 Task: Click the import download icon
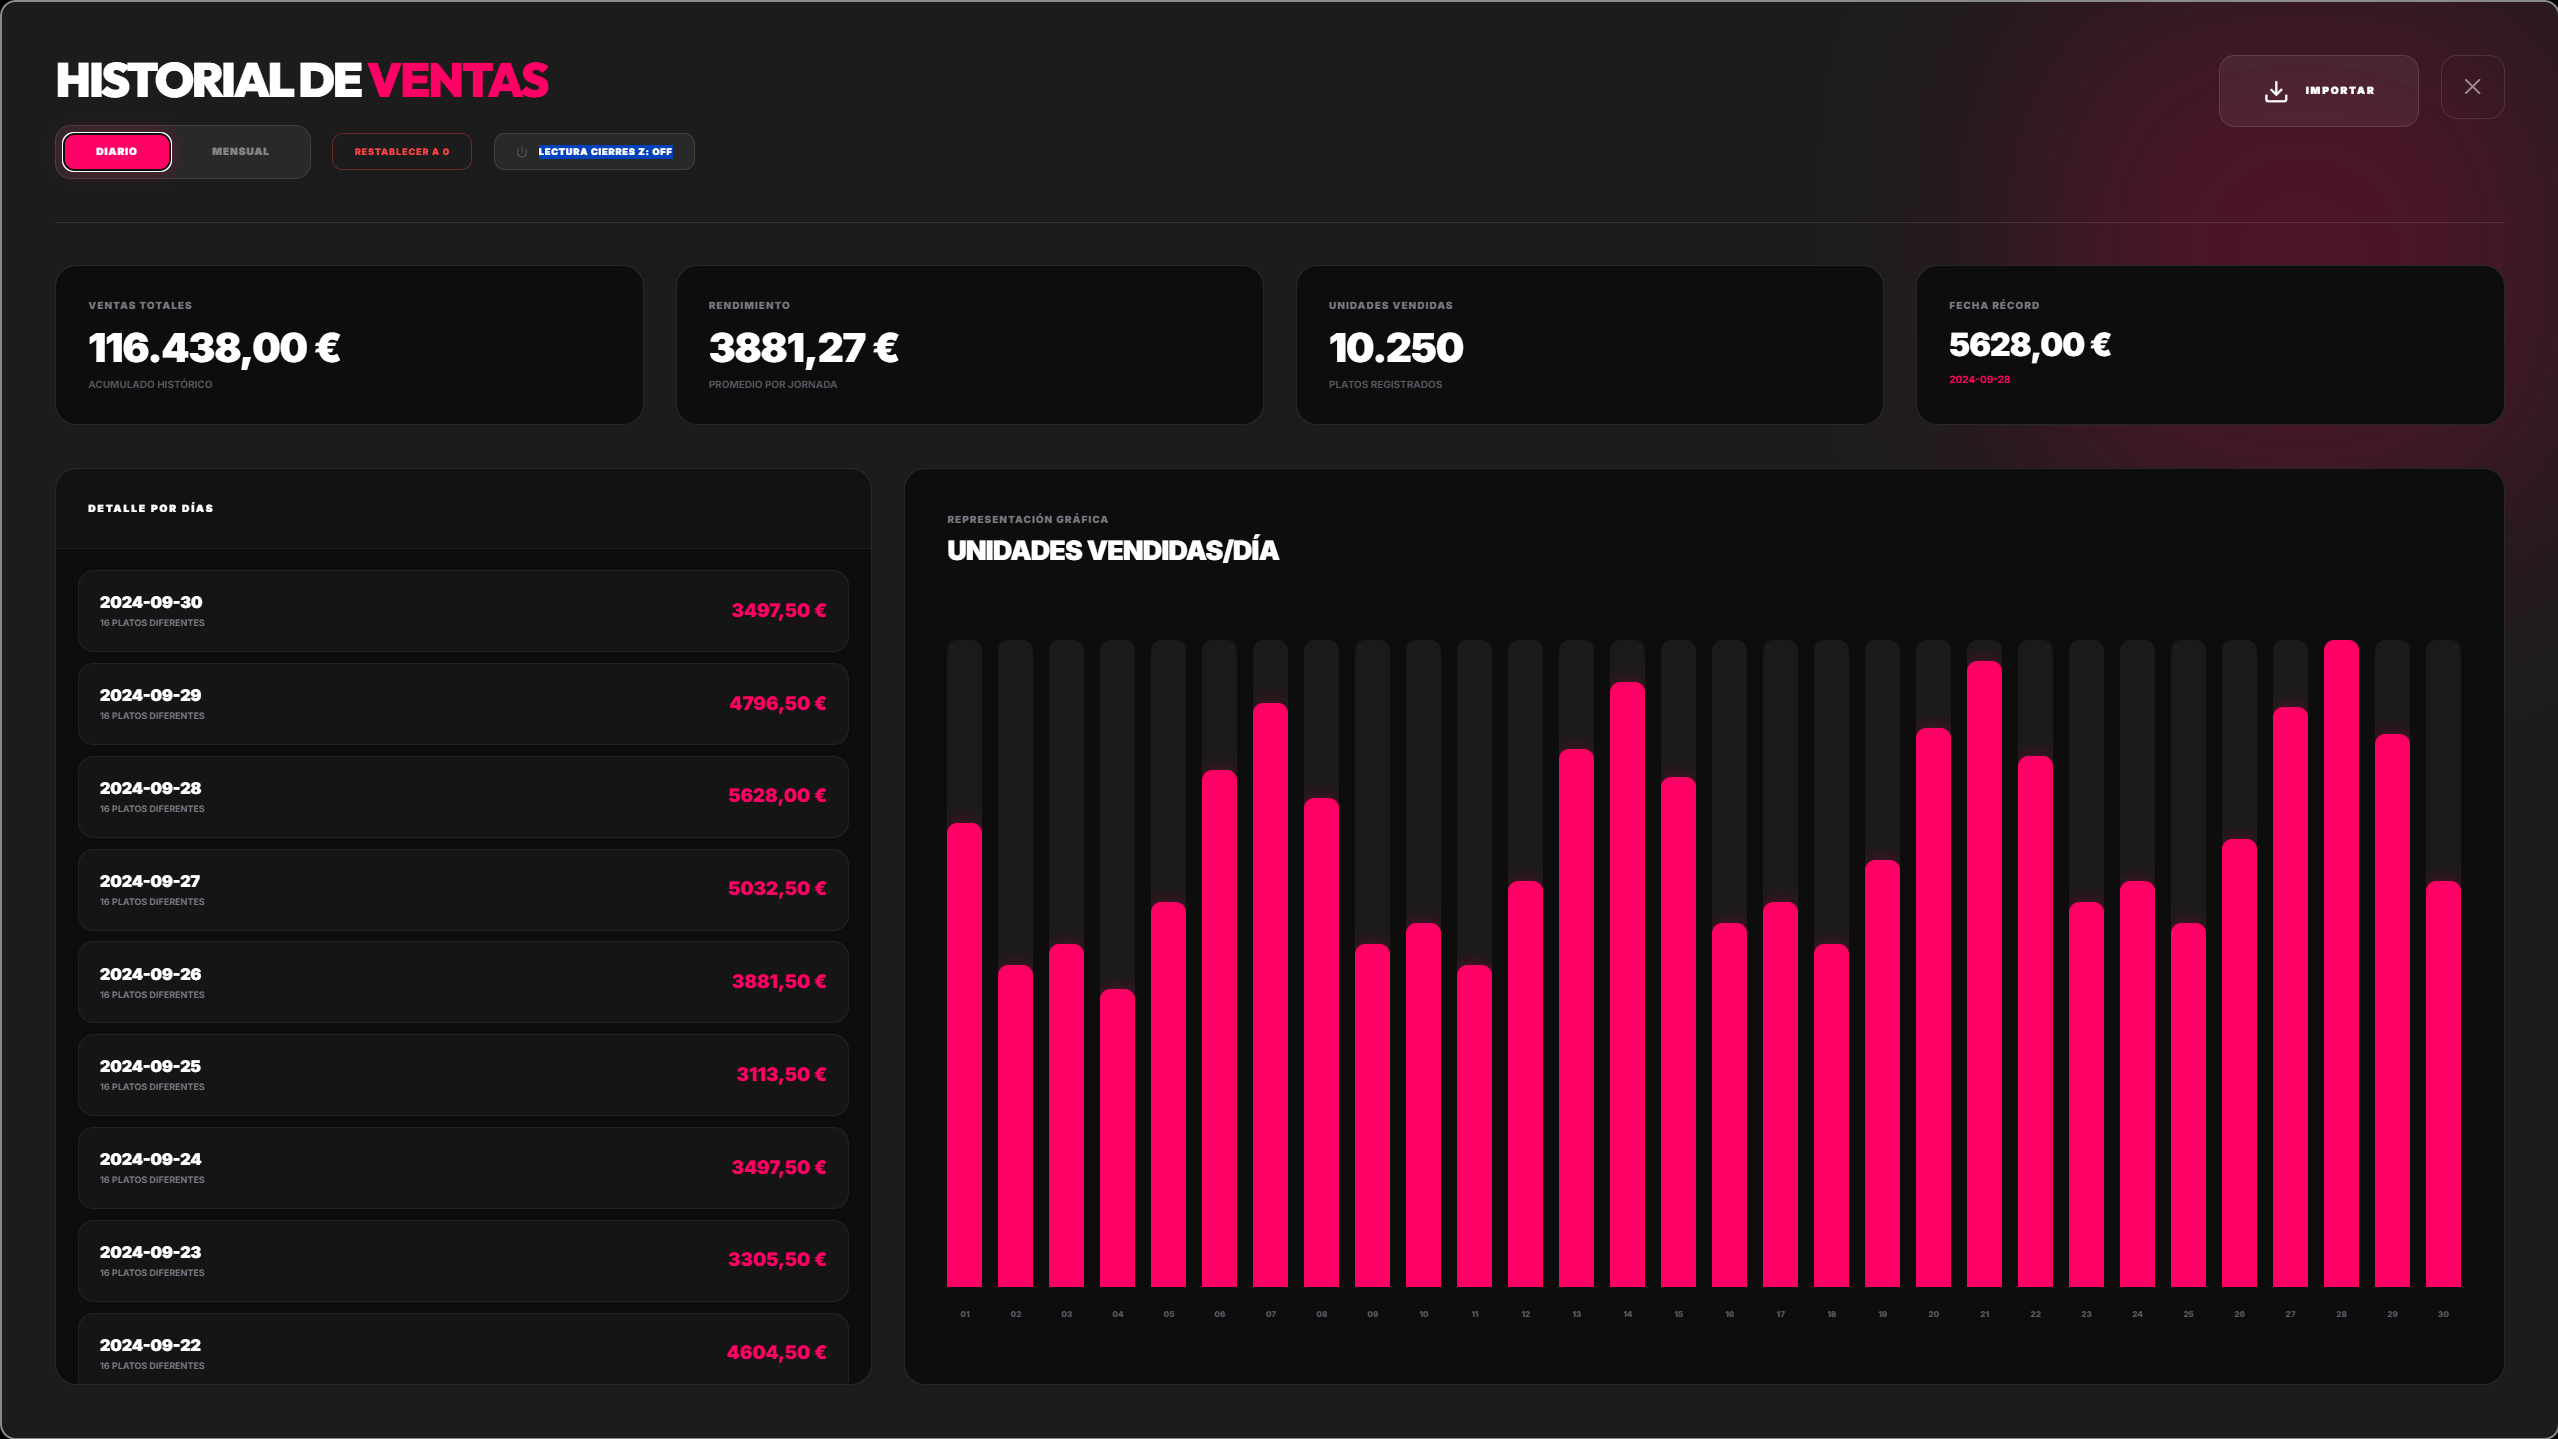click(2276, 91)
